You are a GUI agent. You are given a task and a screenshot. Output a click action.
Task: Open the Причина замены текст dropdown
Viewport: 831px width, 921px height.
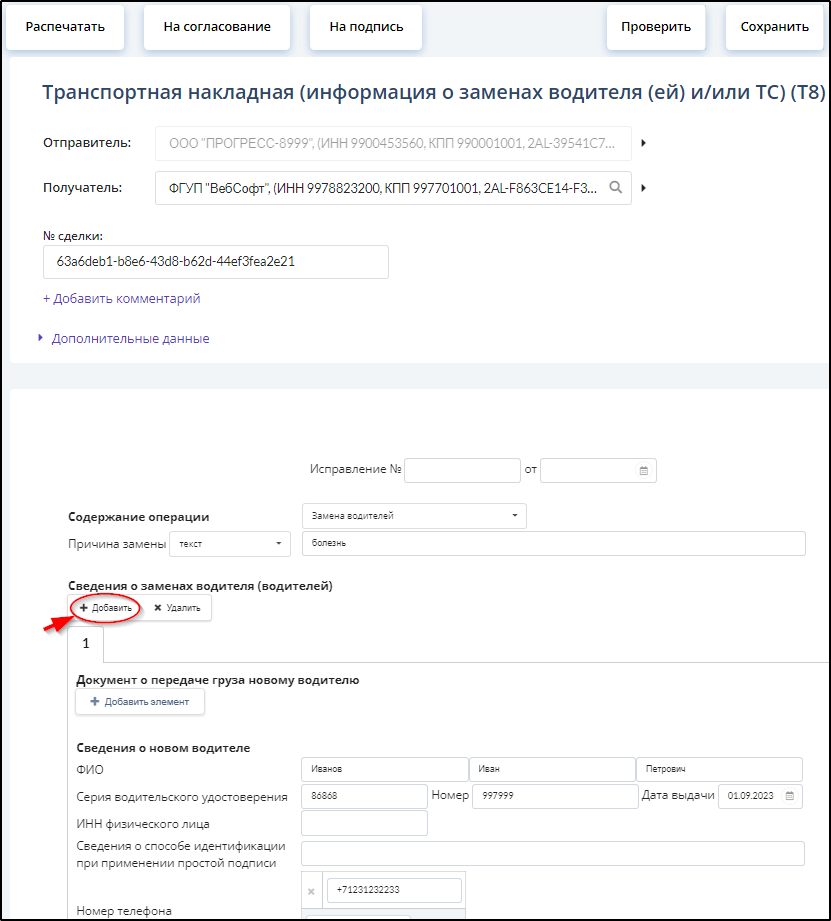(x=230, y=544)
